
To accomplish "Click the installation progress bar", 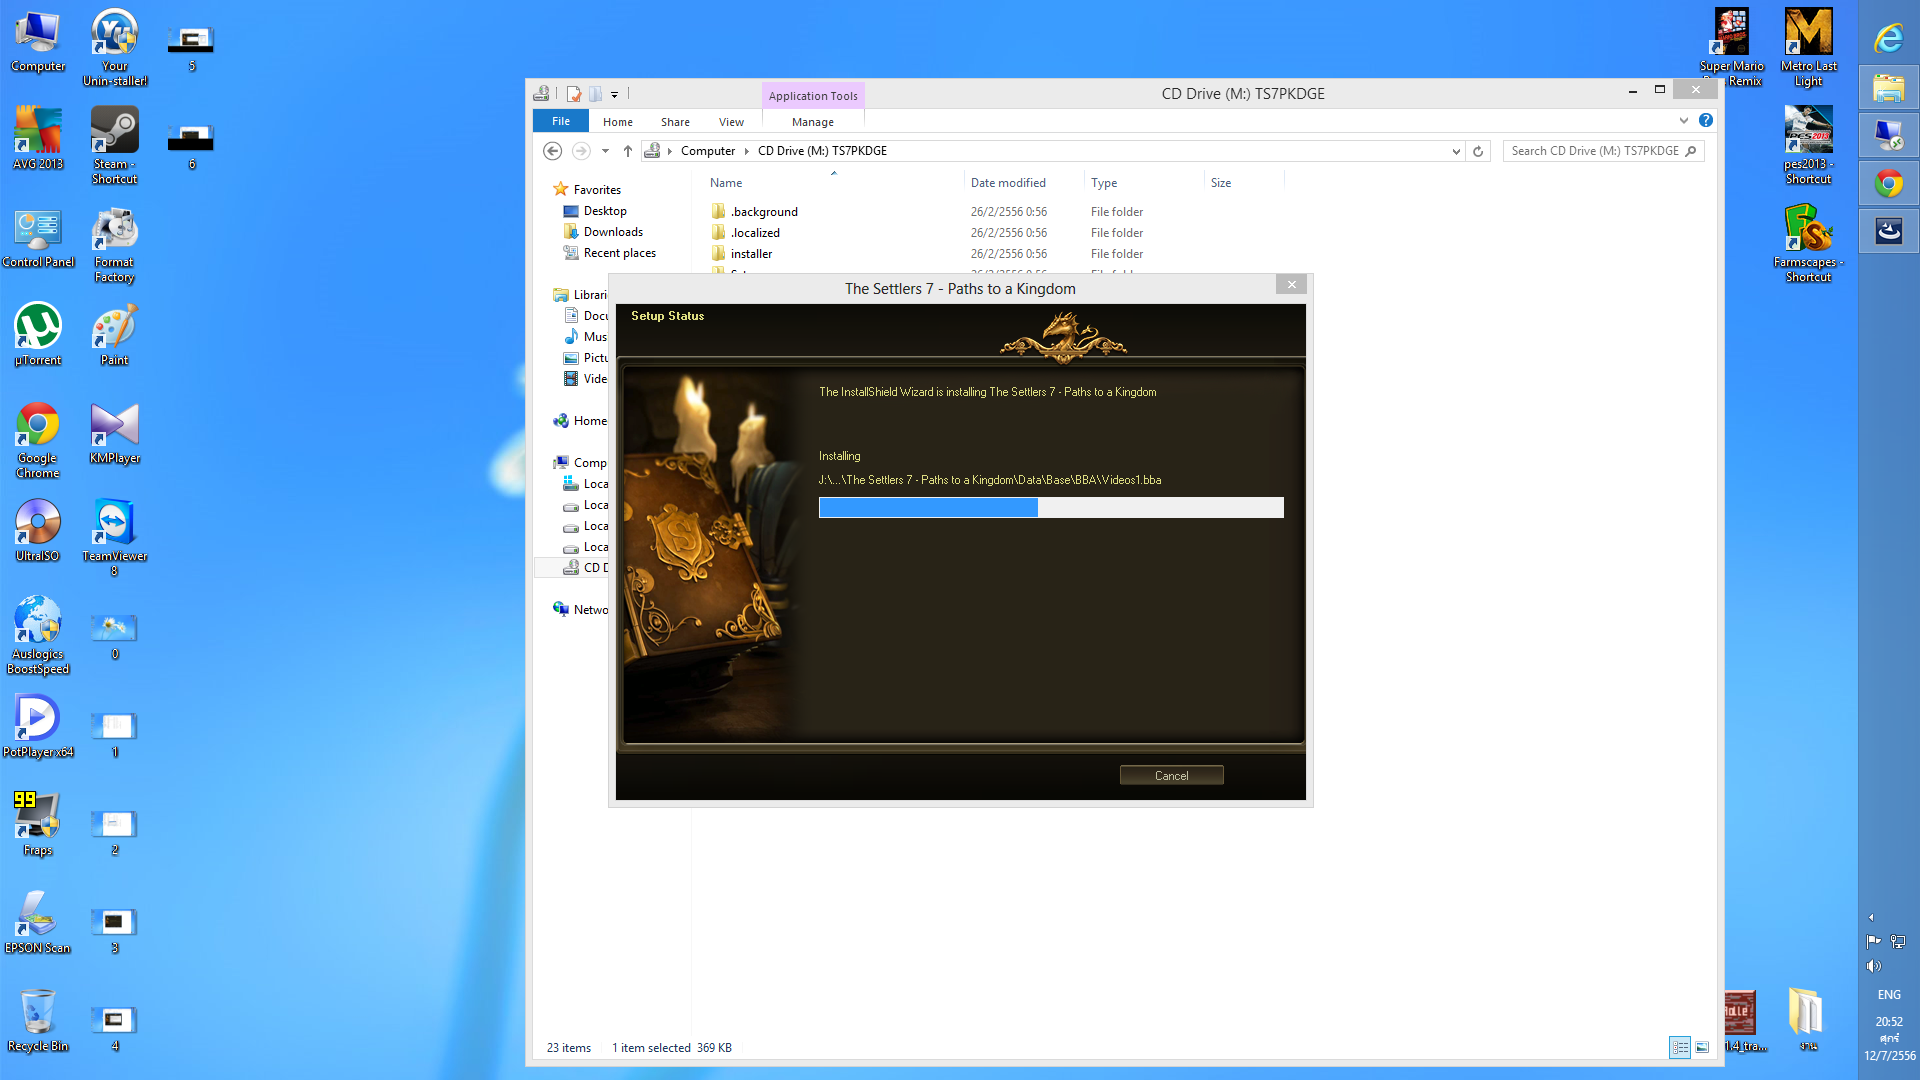I will coord(1050,508).
